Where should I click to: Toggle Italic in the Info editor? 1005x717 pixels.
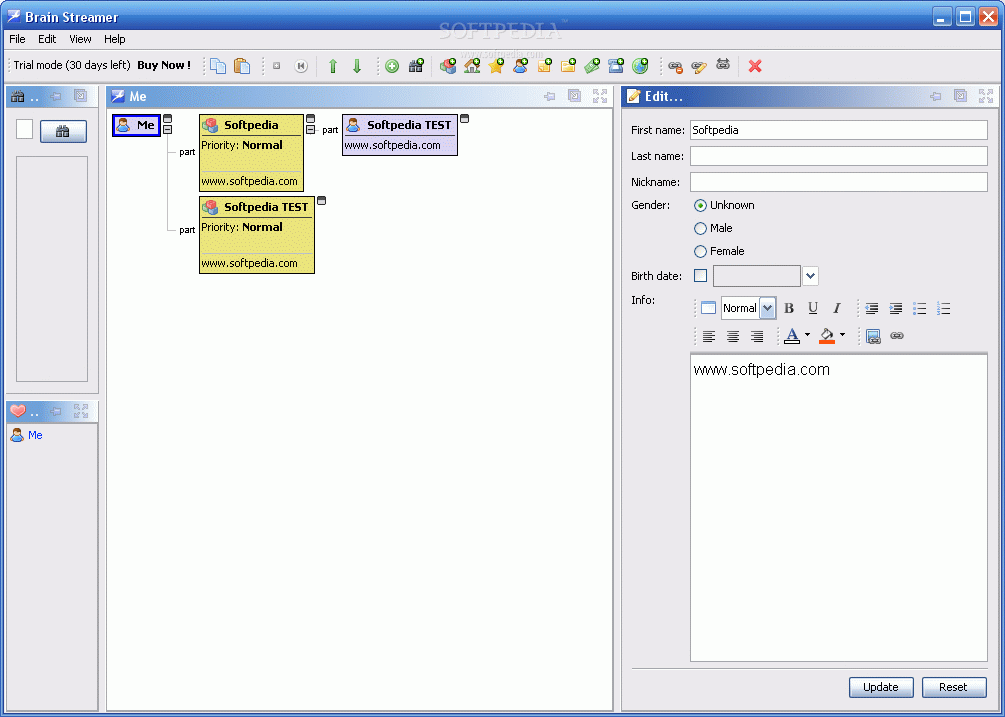pos(836,308)
